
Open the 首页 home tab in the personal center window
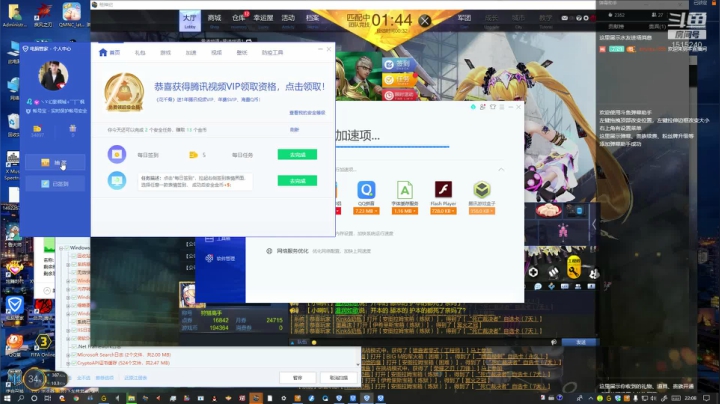pos(109,52)
